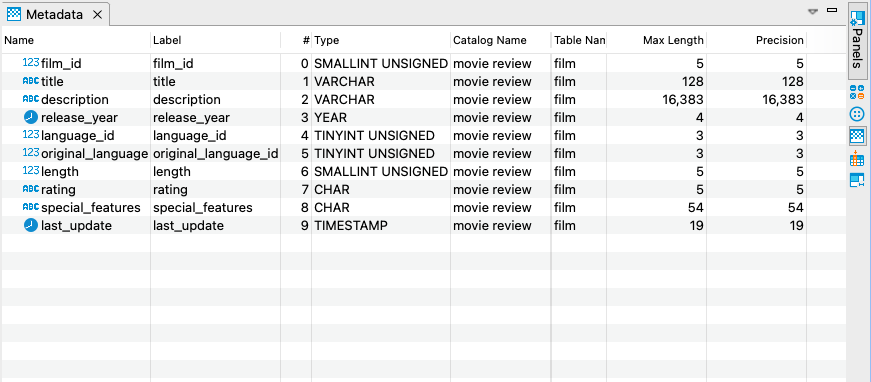Select the title name cell
This screenshot has width=871, height=382.
click(52, 82)
